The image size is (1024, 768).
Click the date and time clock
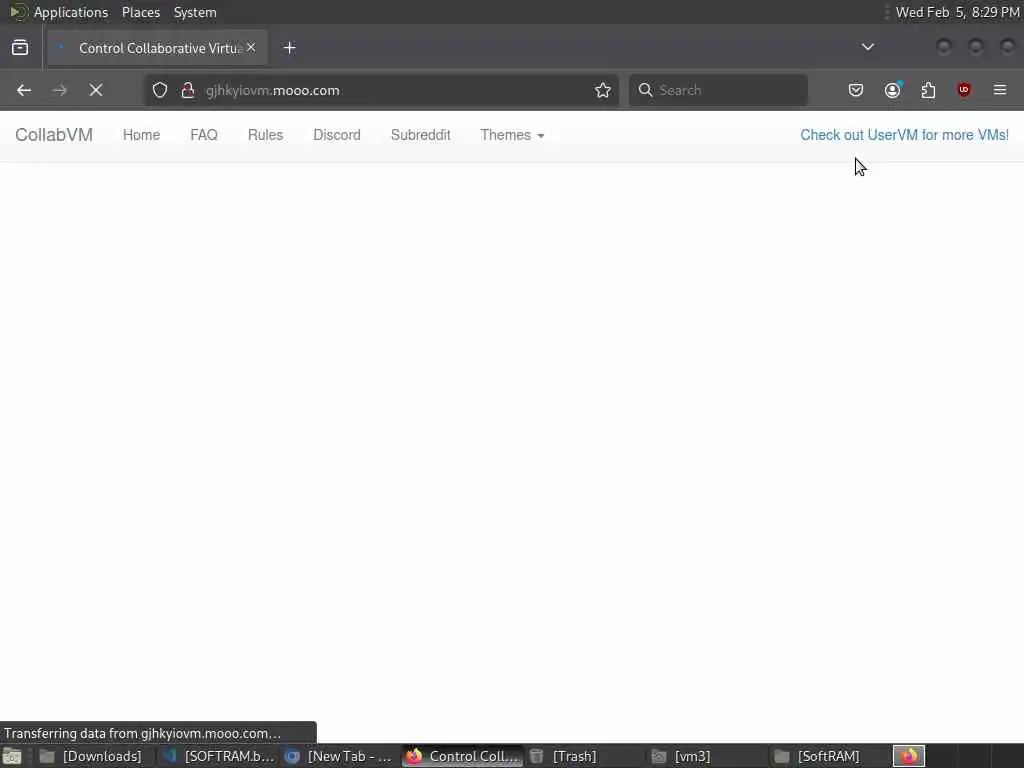coord(957,12)
